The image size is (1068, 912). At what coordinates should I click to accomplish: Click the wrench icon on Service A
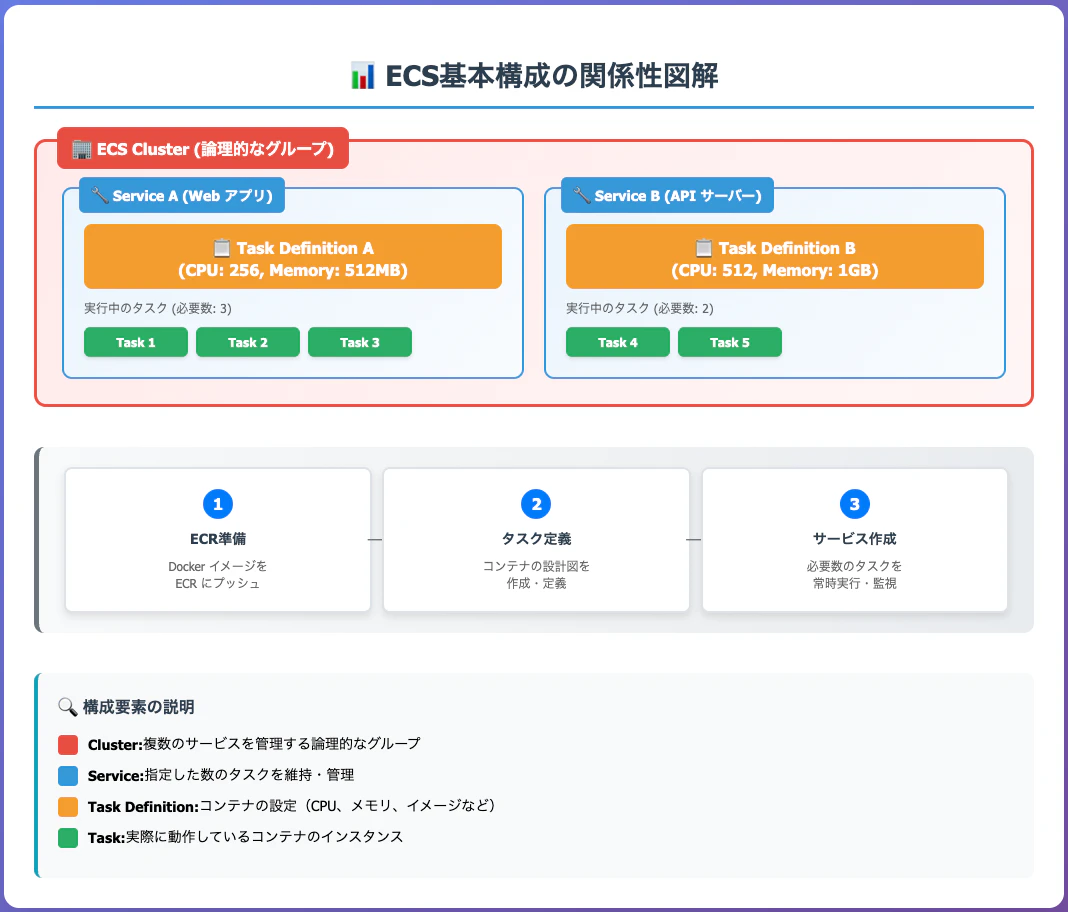click(99, 195)
